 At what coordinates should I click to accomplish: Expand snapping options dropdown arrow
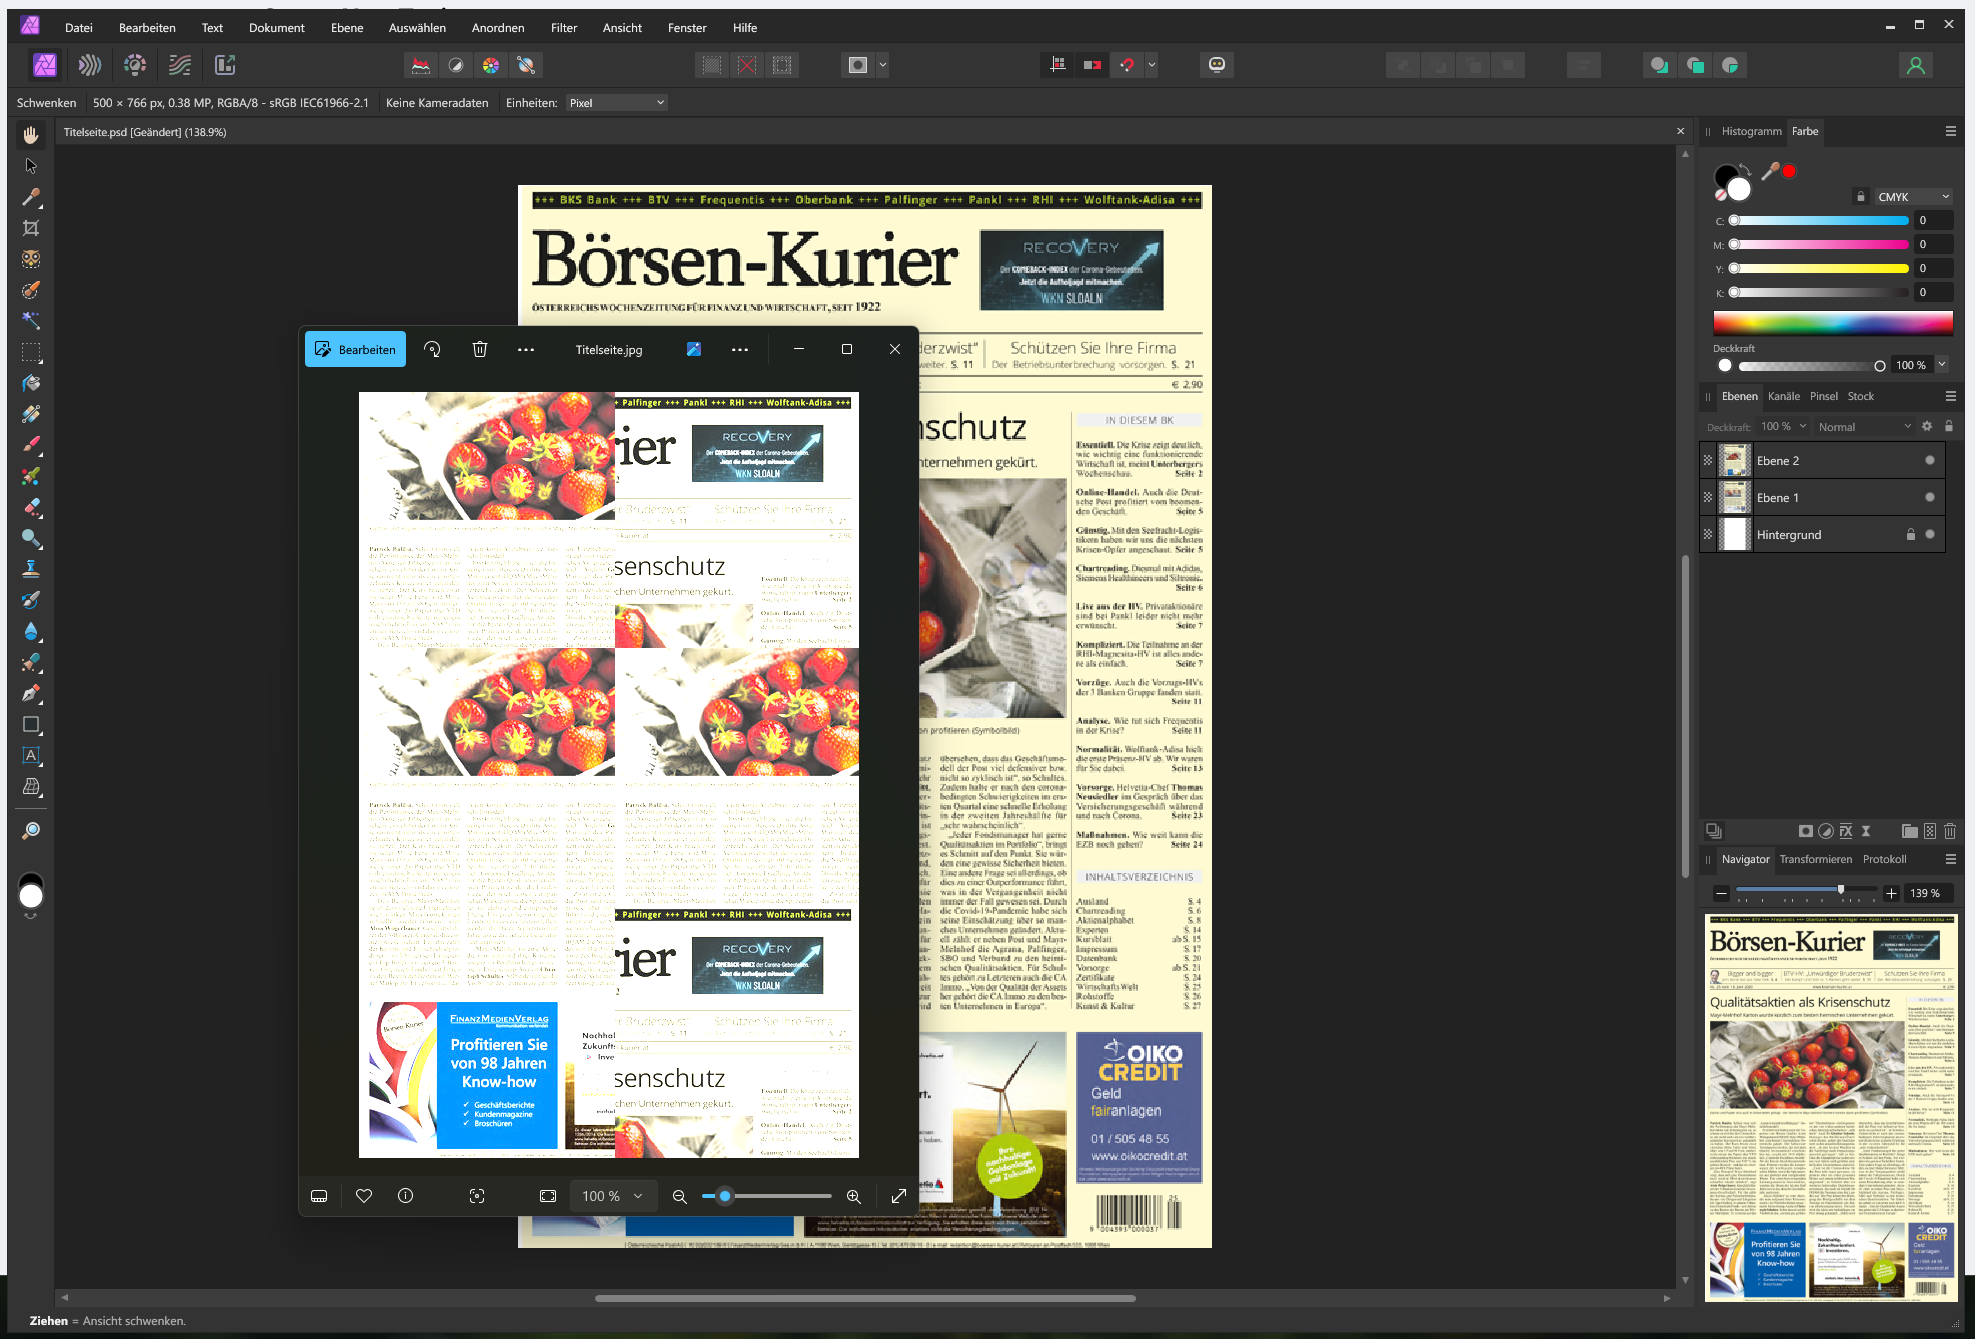(1152, 65)
